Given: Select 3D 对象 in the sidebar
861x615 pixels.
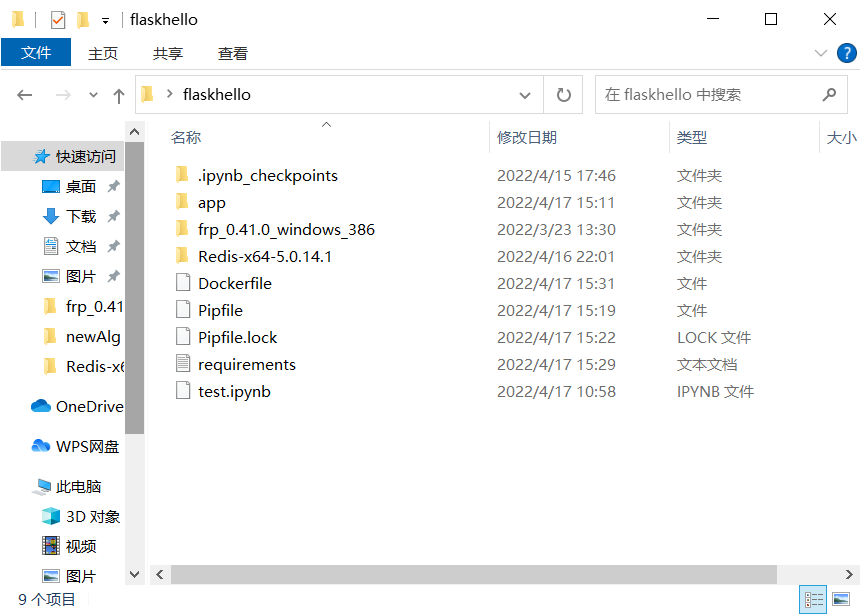Looking at the screenshot, I should 77,516.
